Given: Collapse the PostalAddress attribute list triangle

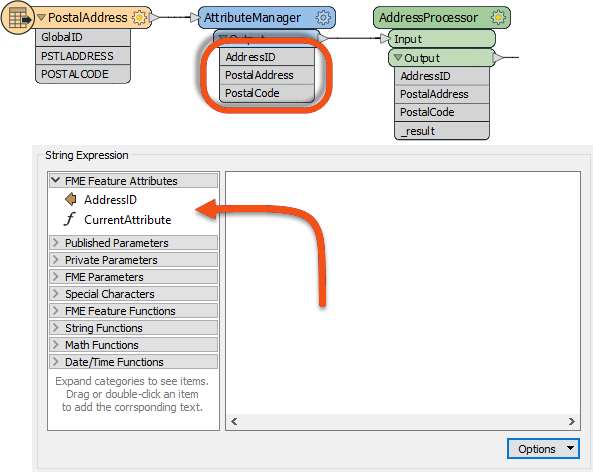Looking at the screenshot, I should click(41, 17).
